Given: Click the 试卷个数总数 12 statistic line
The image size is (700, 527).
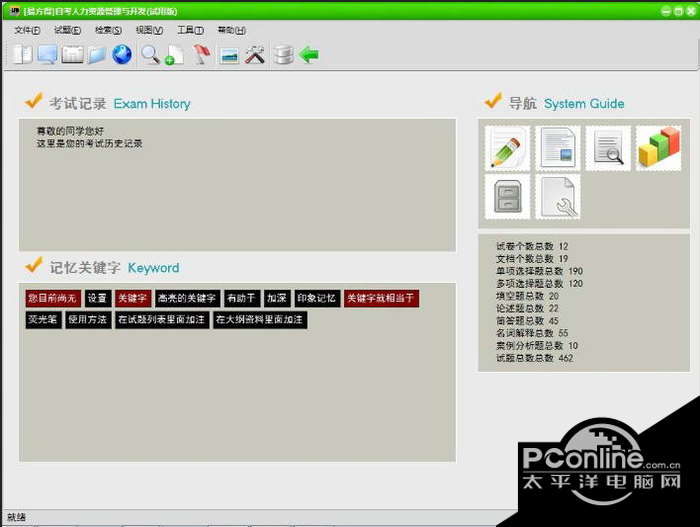Looking at the screenshot, I should tap(532, 246).
